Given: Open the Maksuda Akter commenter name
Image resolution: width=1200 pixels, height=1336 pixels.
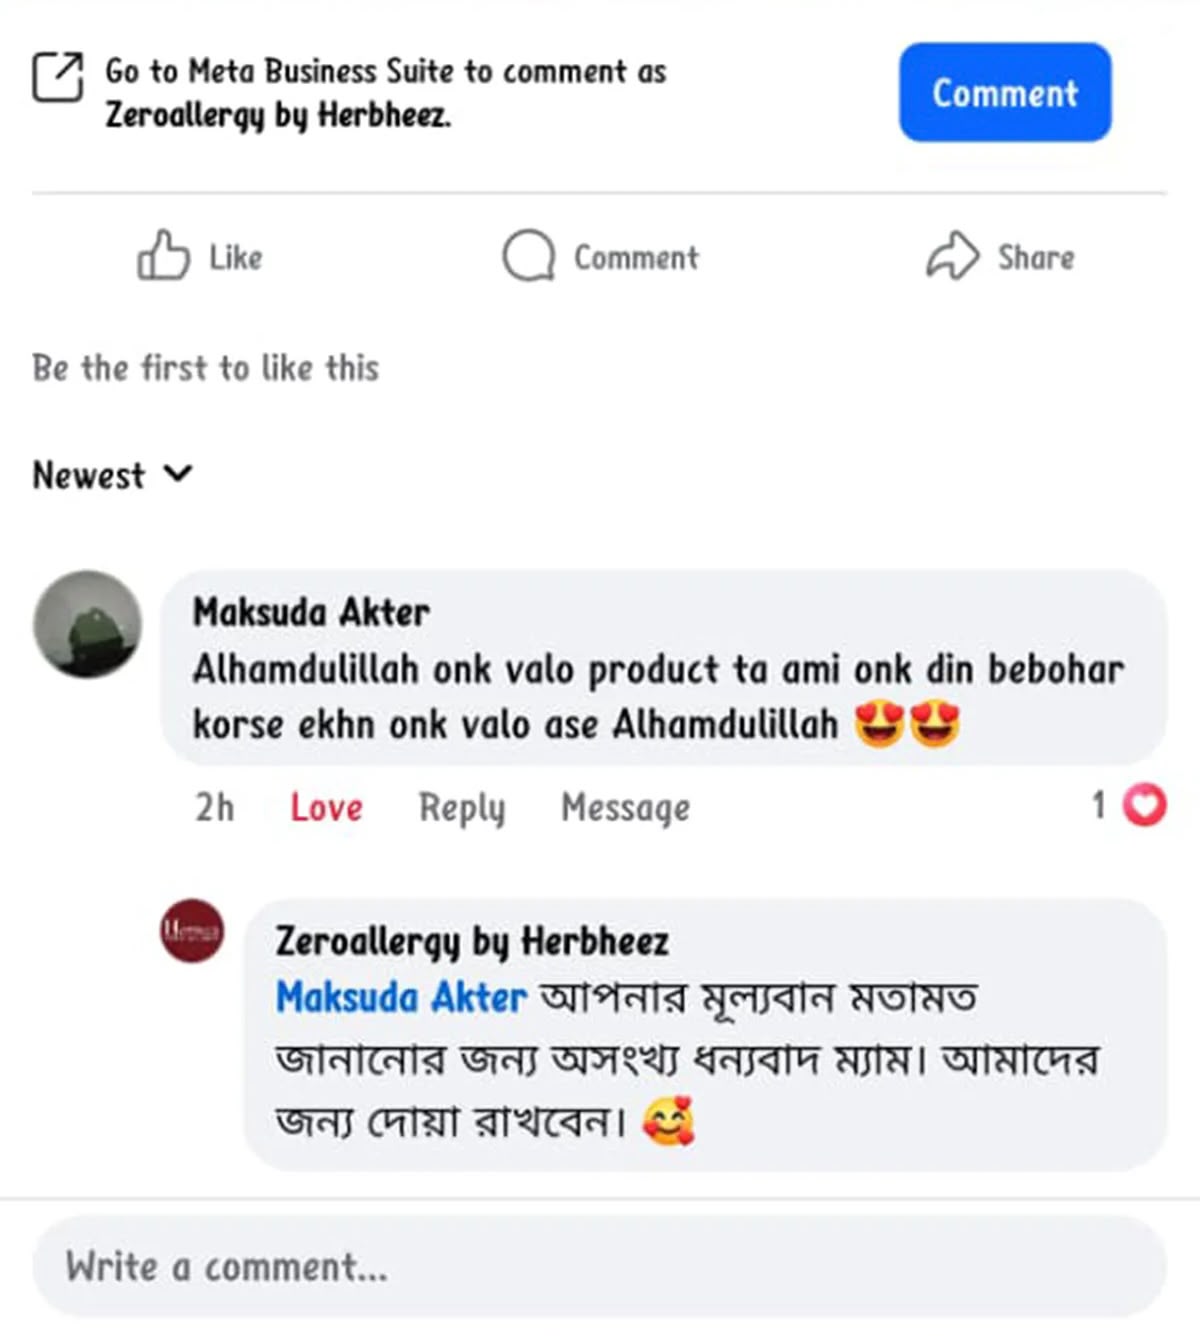Looking at the screenshot, I should tap(311, 612).
